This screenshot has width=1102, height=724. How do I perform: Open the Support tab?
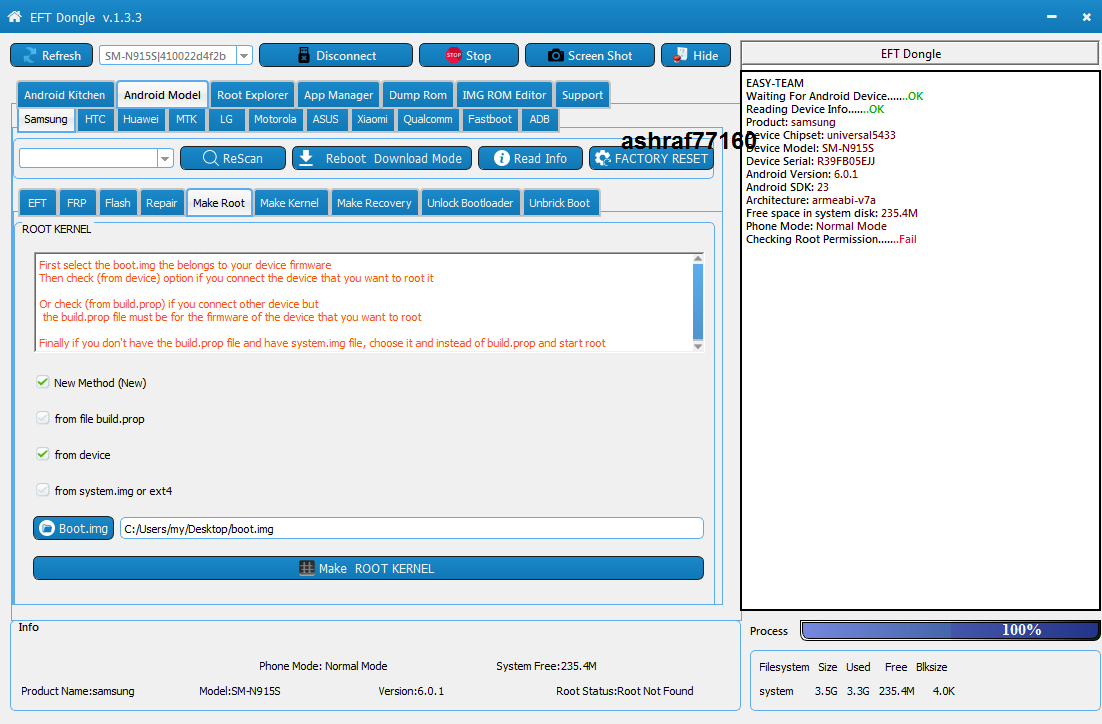pos(582,95)
